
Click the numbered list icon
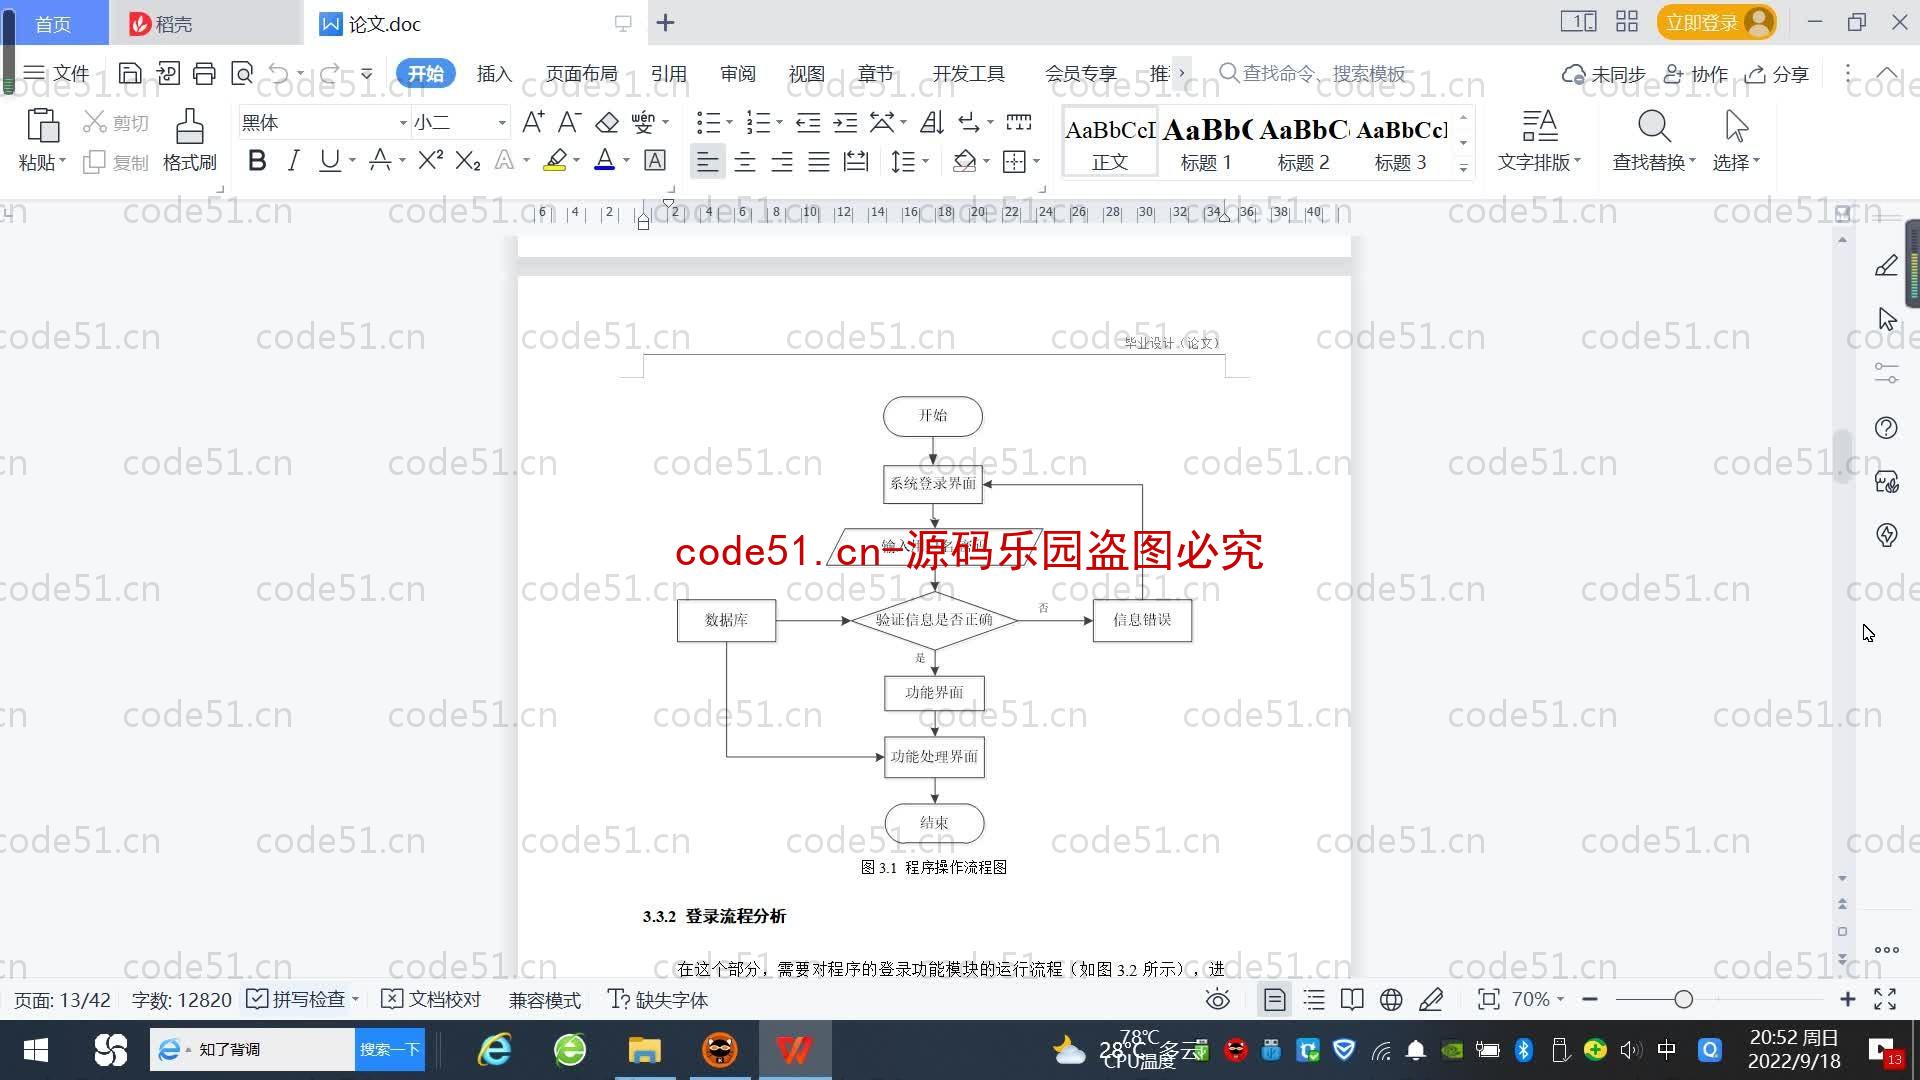(x=758, y=123)
